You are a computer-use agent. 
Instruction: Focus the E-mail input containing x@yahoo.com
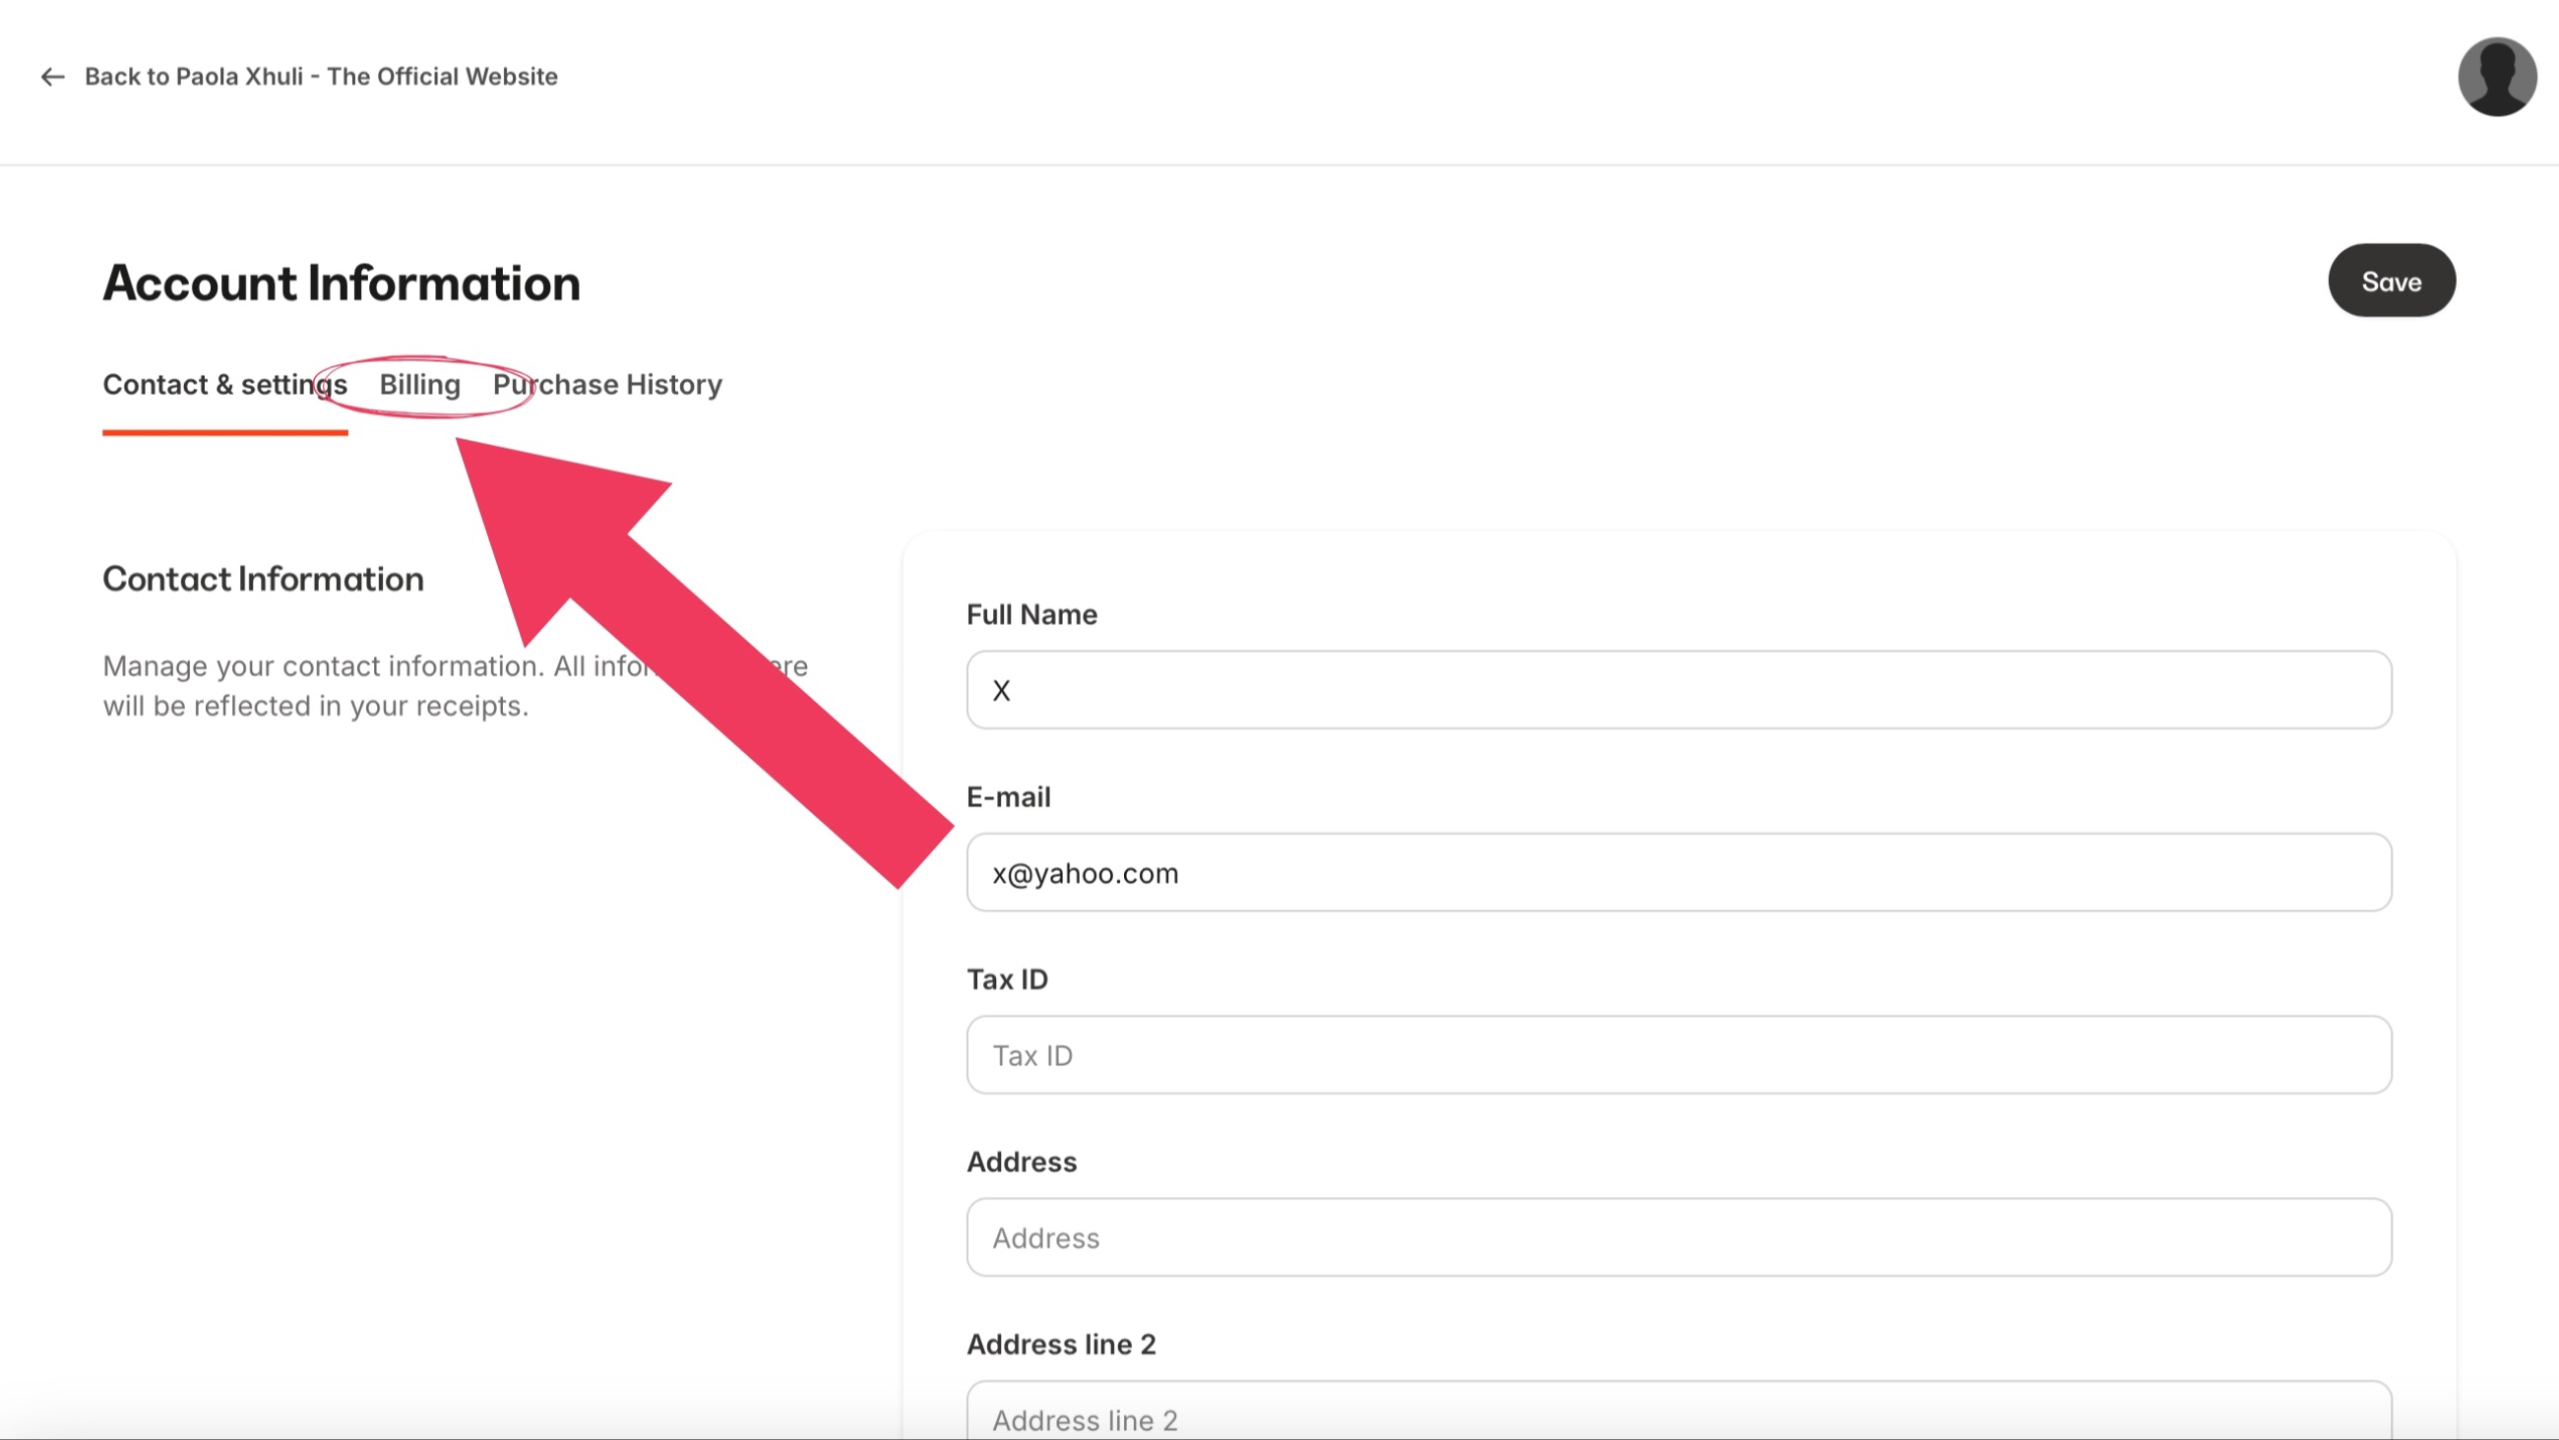pyautogui.click(x=1678, y=873)
